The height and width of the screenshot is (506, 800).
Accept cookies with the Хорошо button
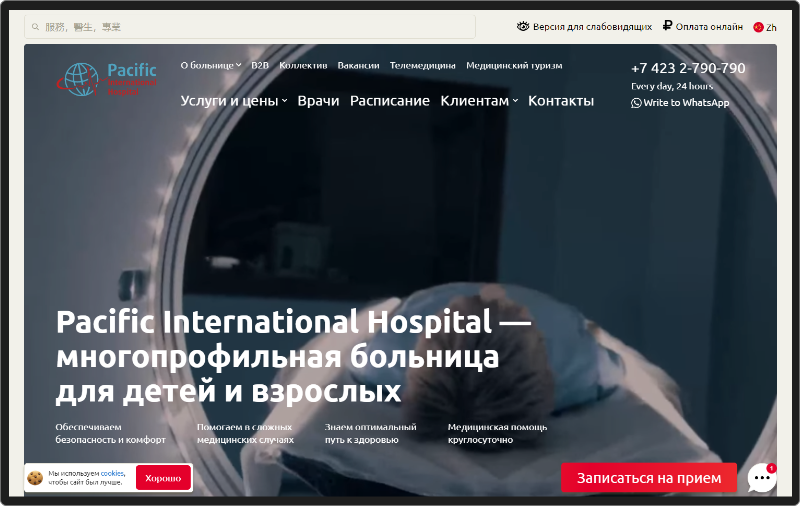pos(163,478)
